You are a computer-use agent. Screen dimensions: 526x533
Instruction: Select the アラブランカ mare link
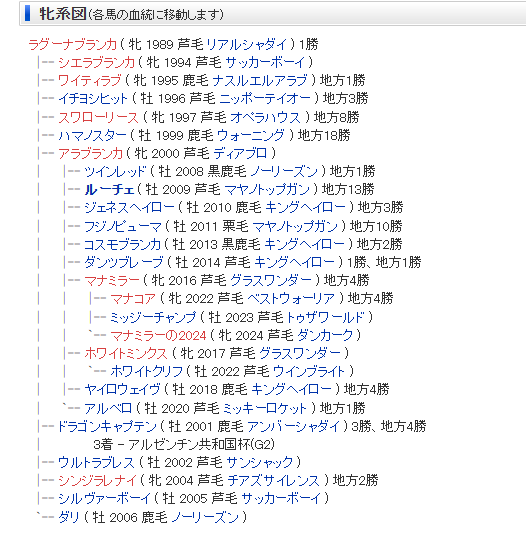tap(90, 154)
